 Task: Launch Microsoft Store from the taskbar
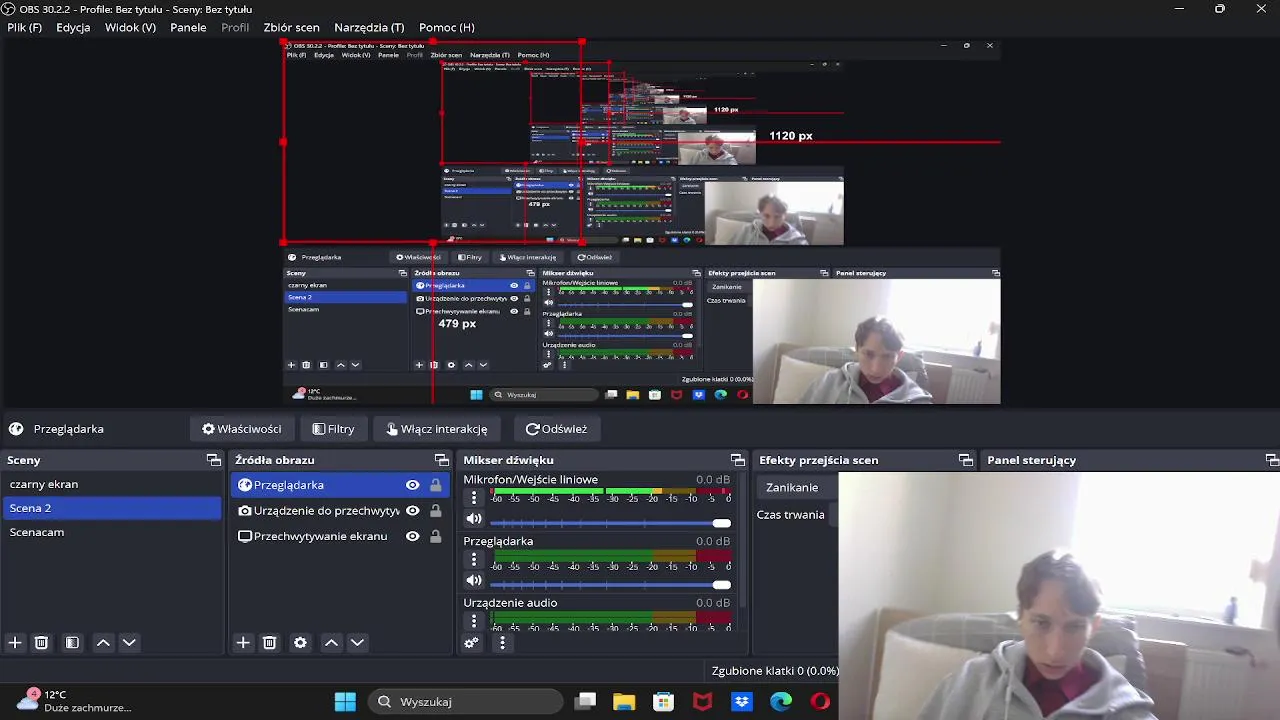(x=663, y=702)
